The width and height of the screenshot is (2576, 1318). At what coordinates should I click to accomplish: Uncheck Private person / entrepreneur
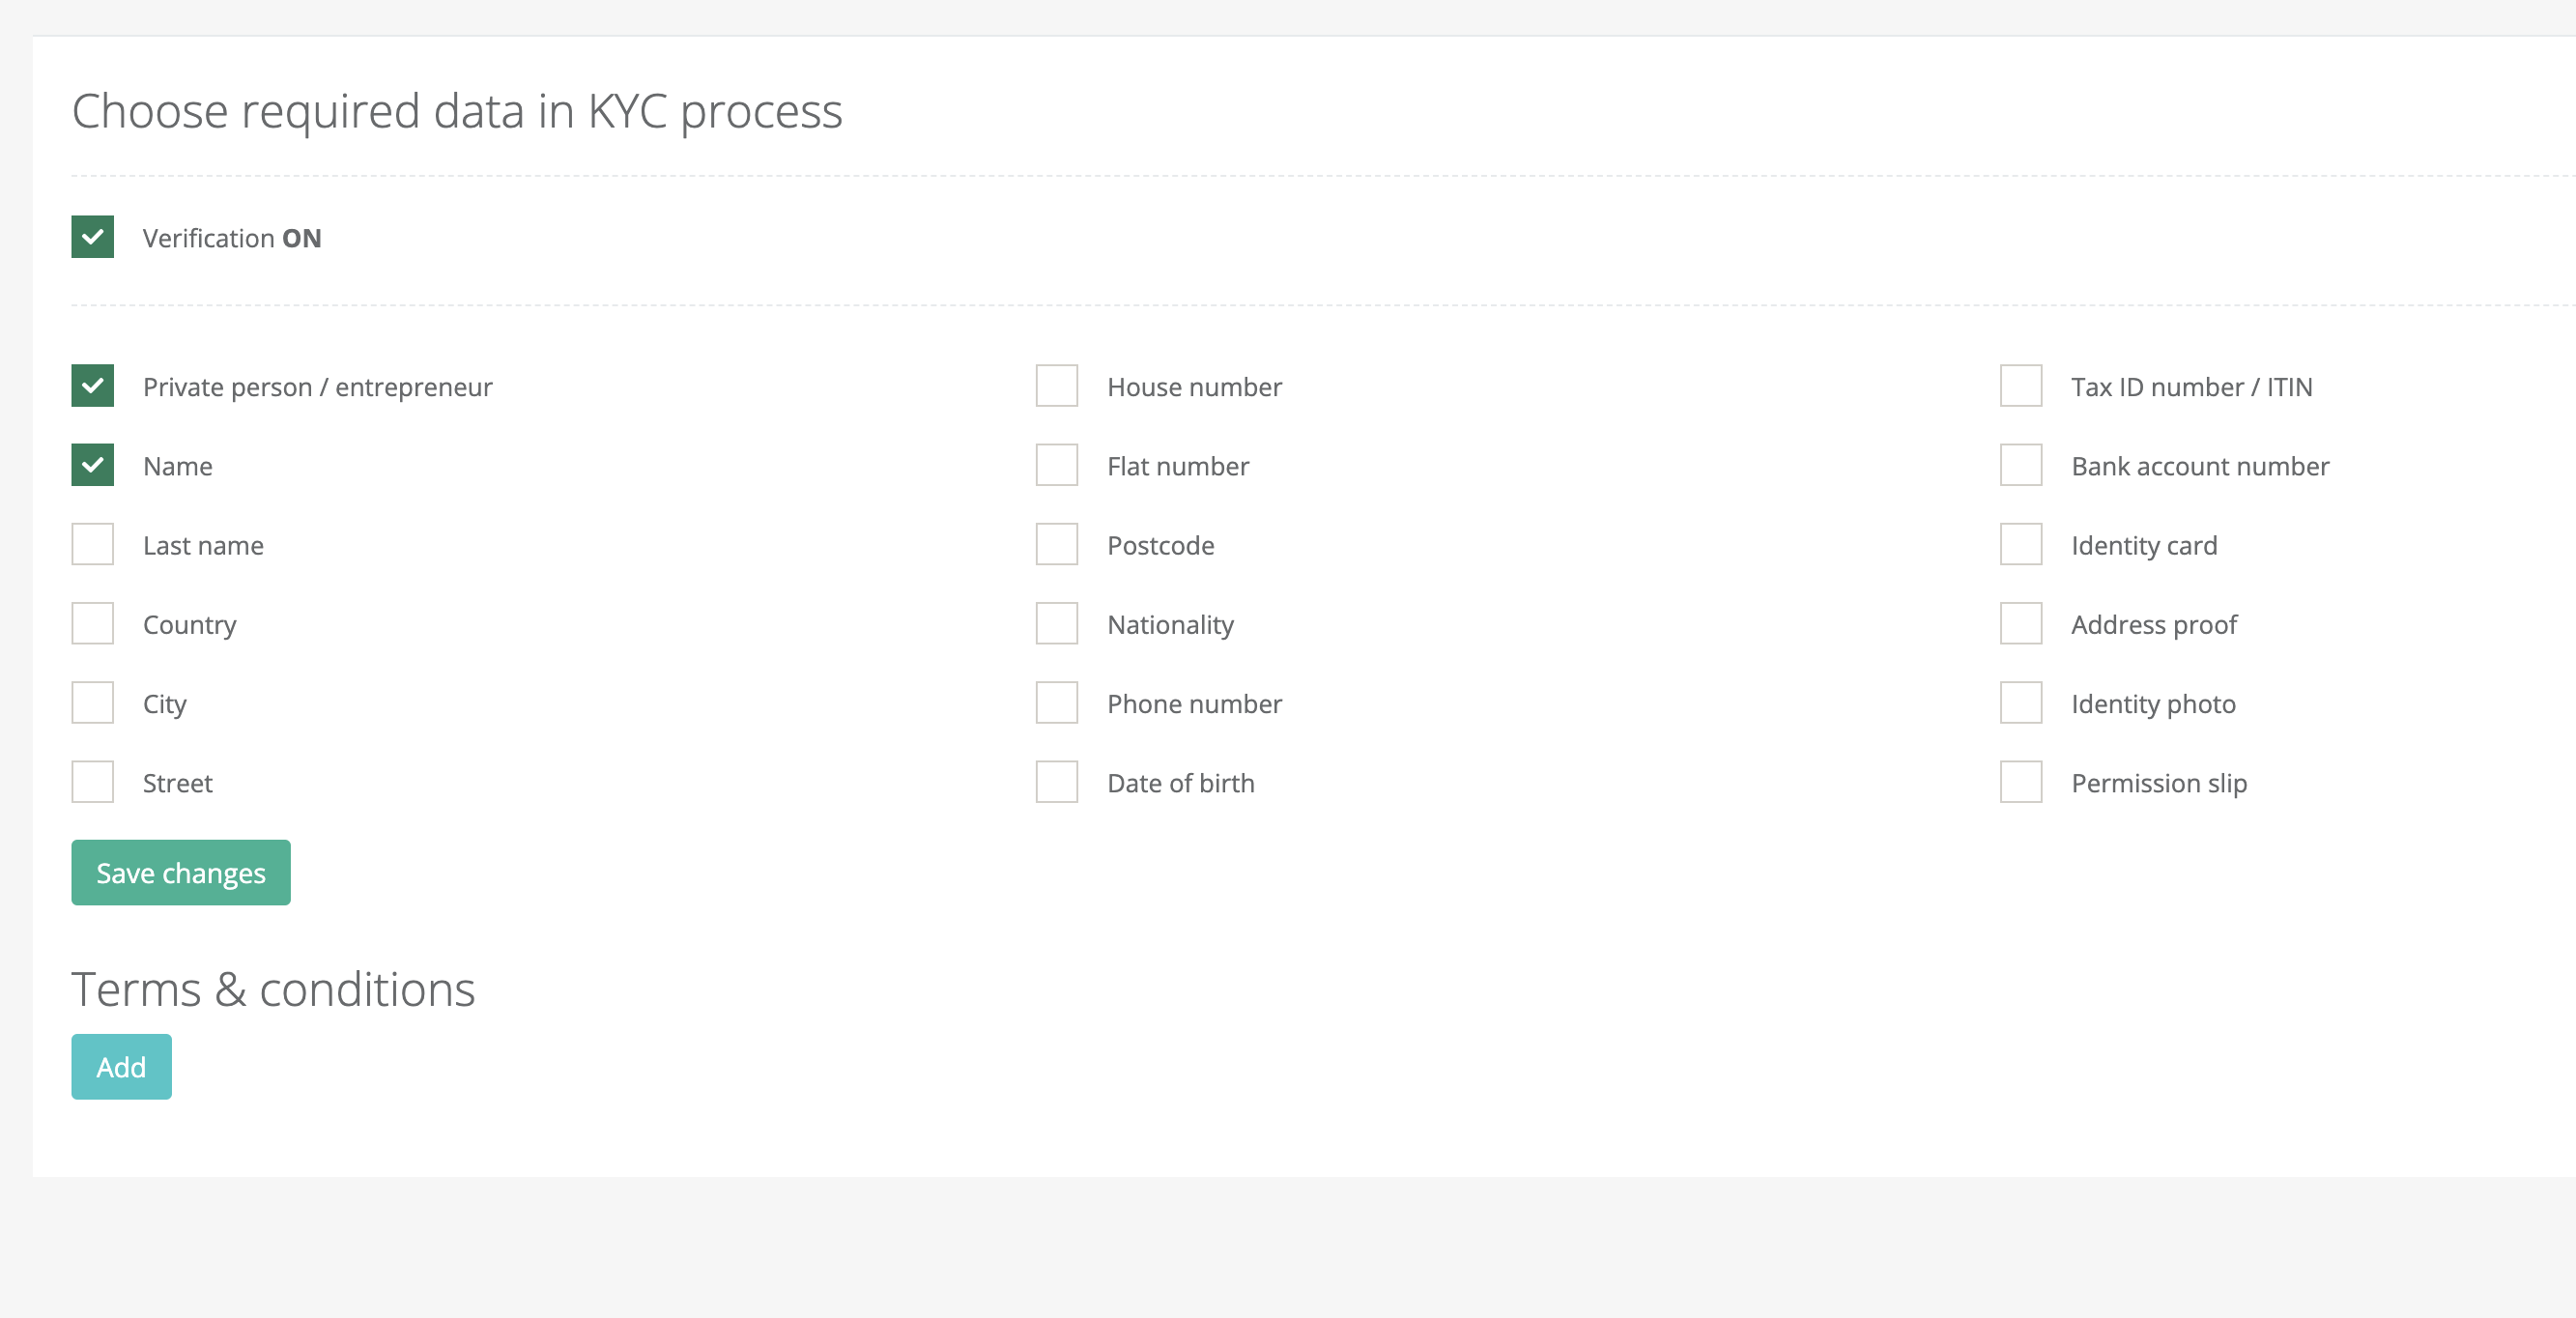coord(92,386)
